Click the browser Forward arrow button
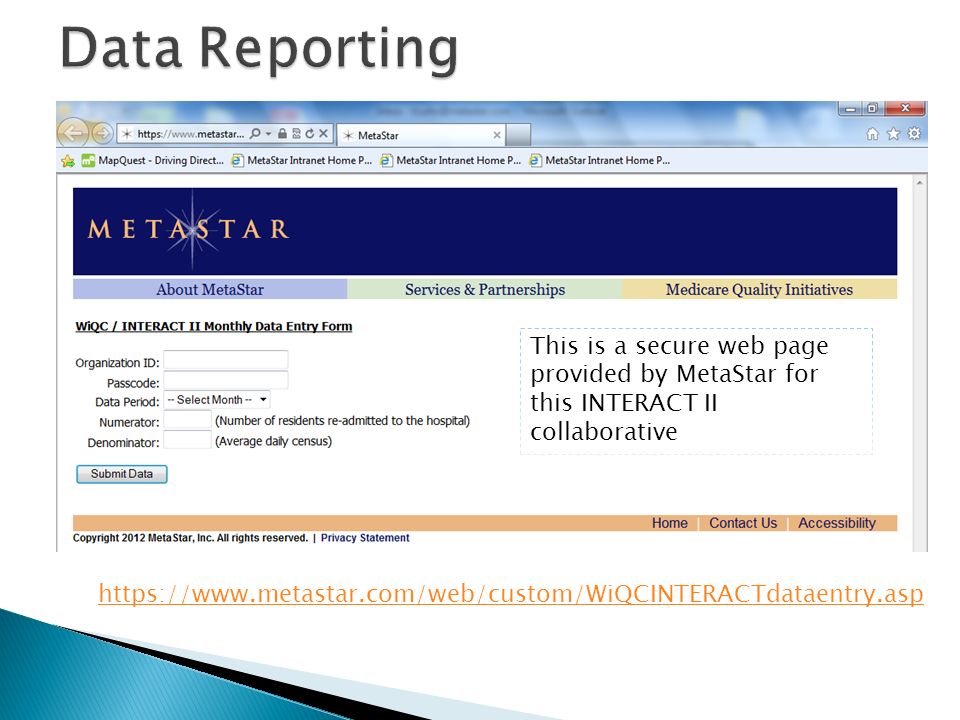 tap(102, 133)
